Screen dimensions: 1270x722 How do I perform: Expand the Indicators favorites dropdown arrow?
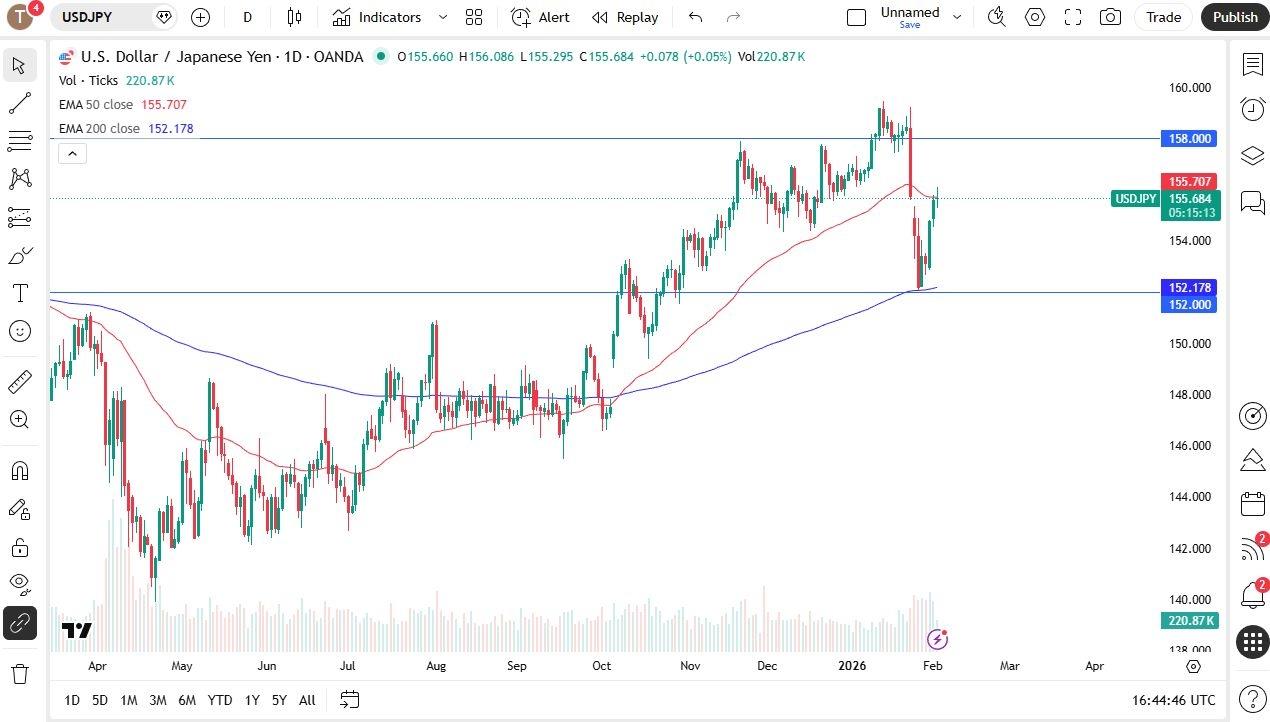pos(443,17)
